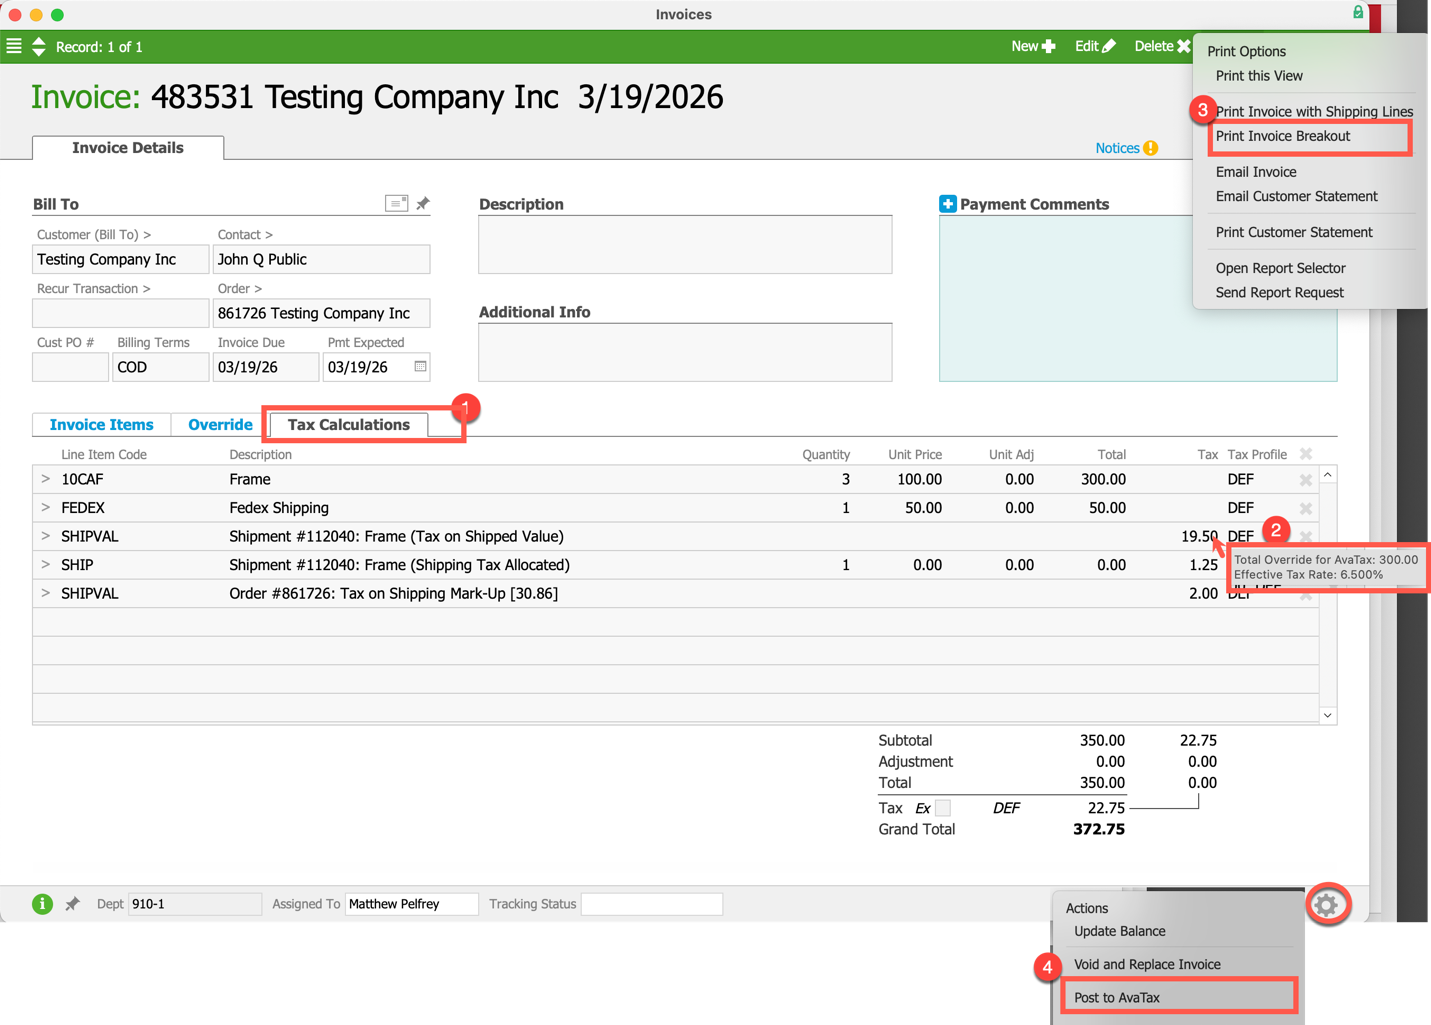The height and width of the screenshot is (1025, 1431).
Task: Expand the SHIPVAL Shipment #112040 row
Action: [x=45, y=536]
